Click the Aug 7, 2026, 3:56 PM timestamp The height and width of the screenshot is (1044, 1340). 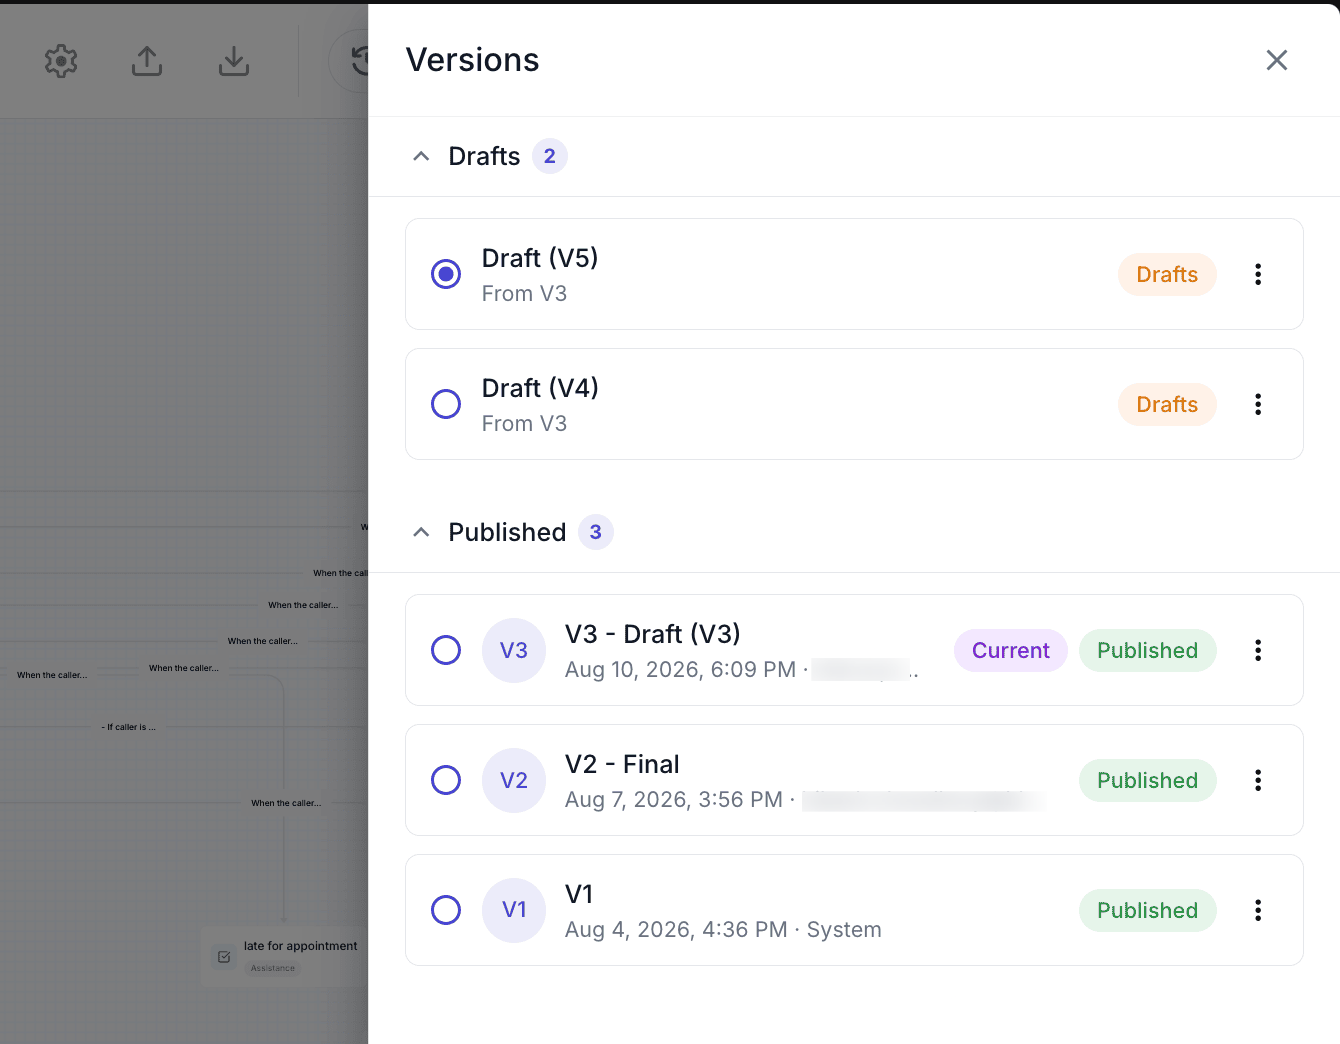[674, 799]
